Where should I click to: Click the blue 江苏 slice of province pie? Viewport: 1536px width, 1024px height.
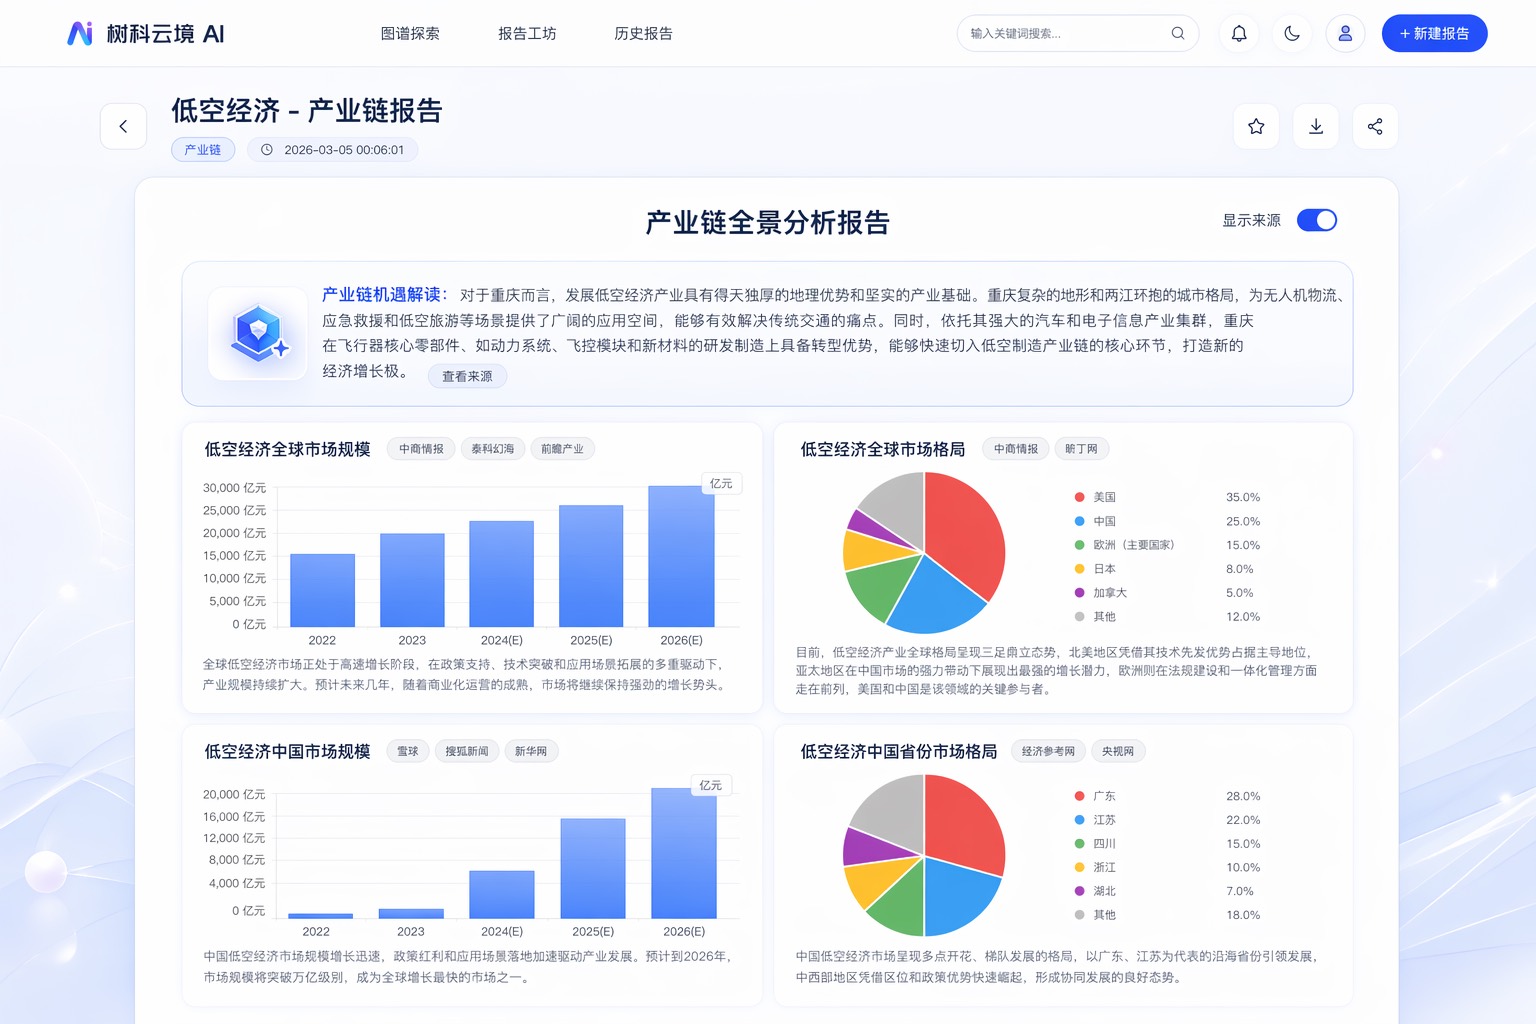[x=958, y=893]
